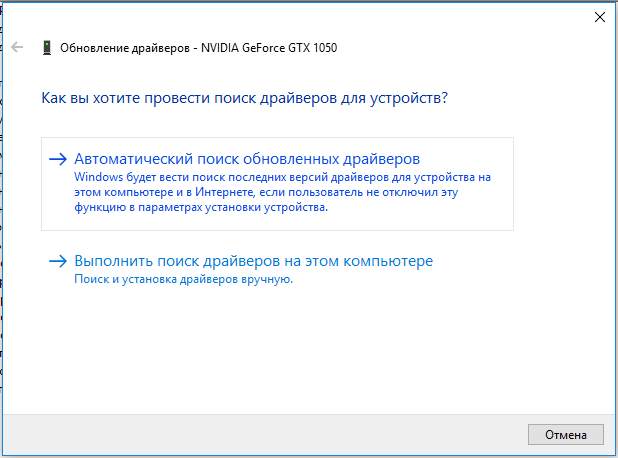The width and height of the screenshot is (618, 458).
Task: Choose "Выполнить поиск драйверов на этом компьютере"
Action: point(253,261)
